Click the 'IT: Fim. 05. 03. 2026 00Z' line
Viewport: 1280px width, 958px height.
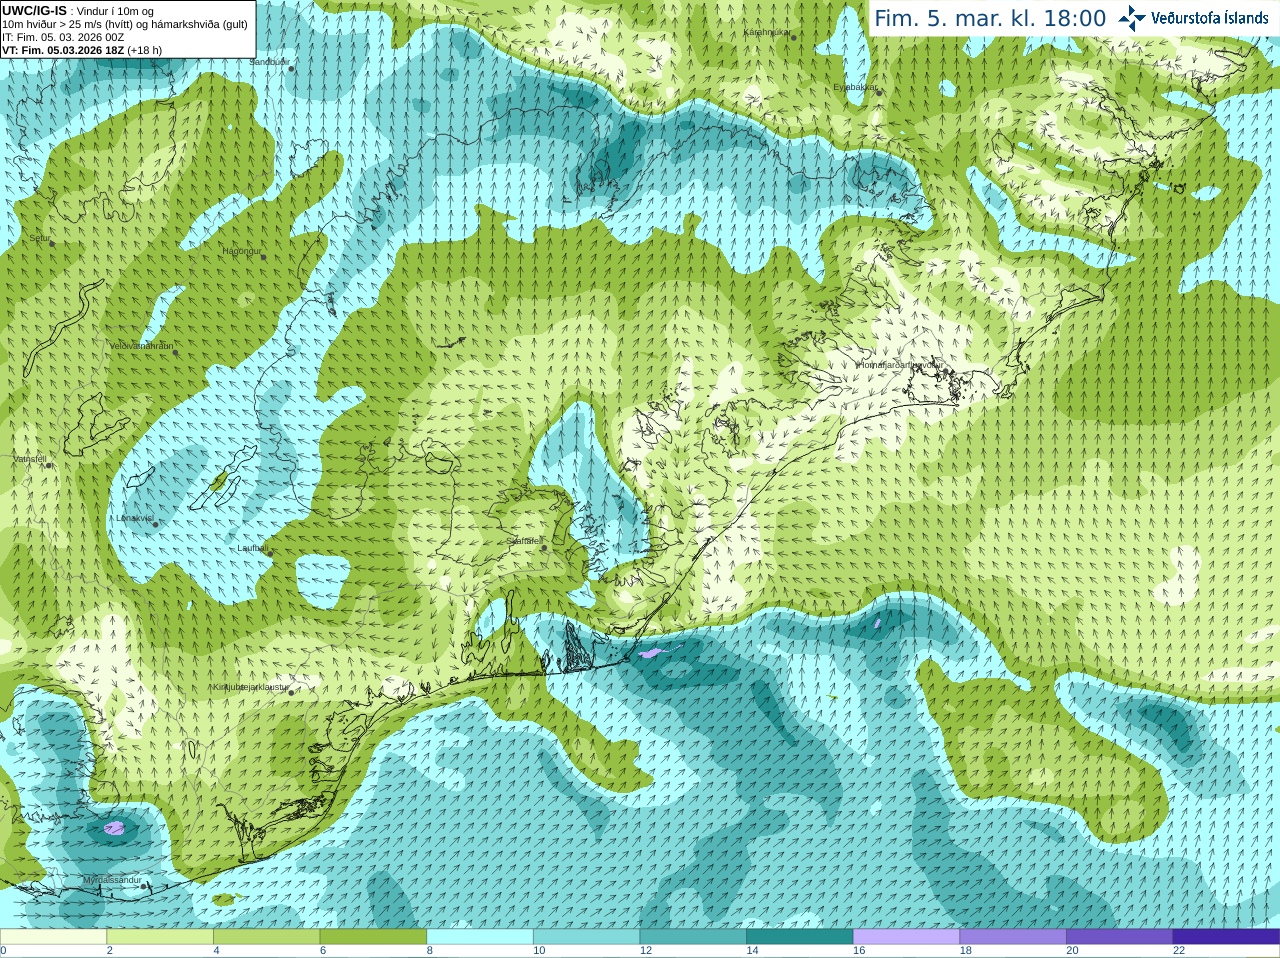[63, 37]
